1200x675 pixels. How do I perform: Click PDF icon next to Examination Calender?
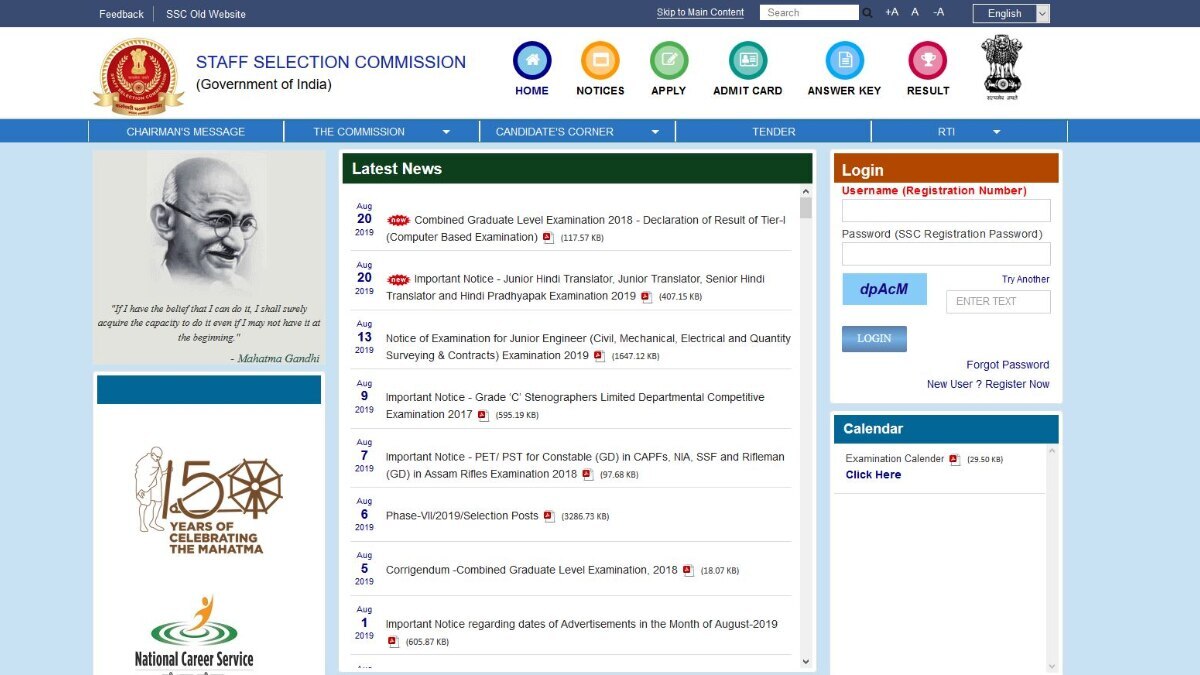pos(954,459)
